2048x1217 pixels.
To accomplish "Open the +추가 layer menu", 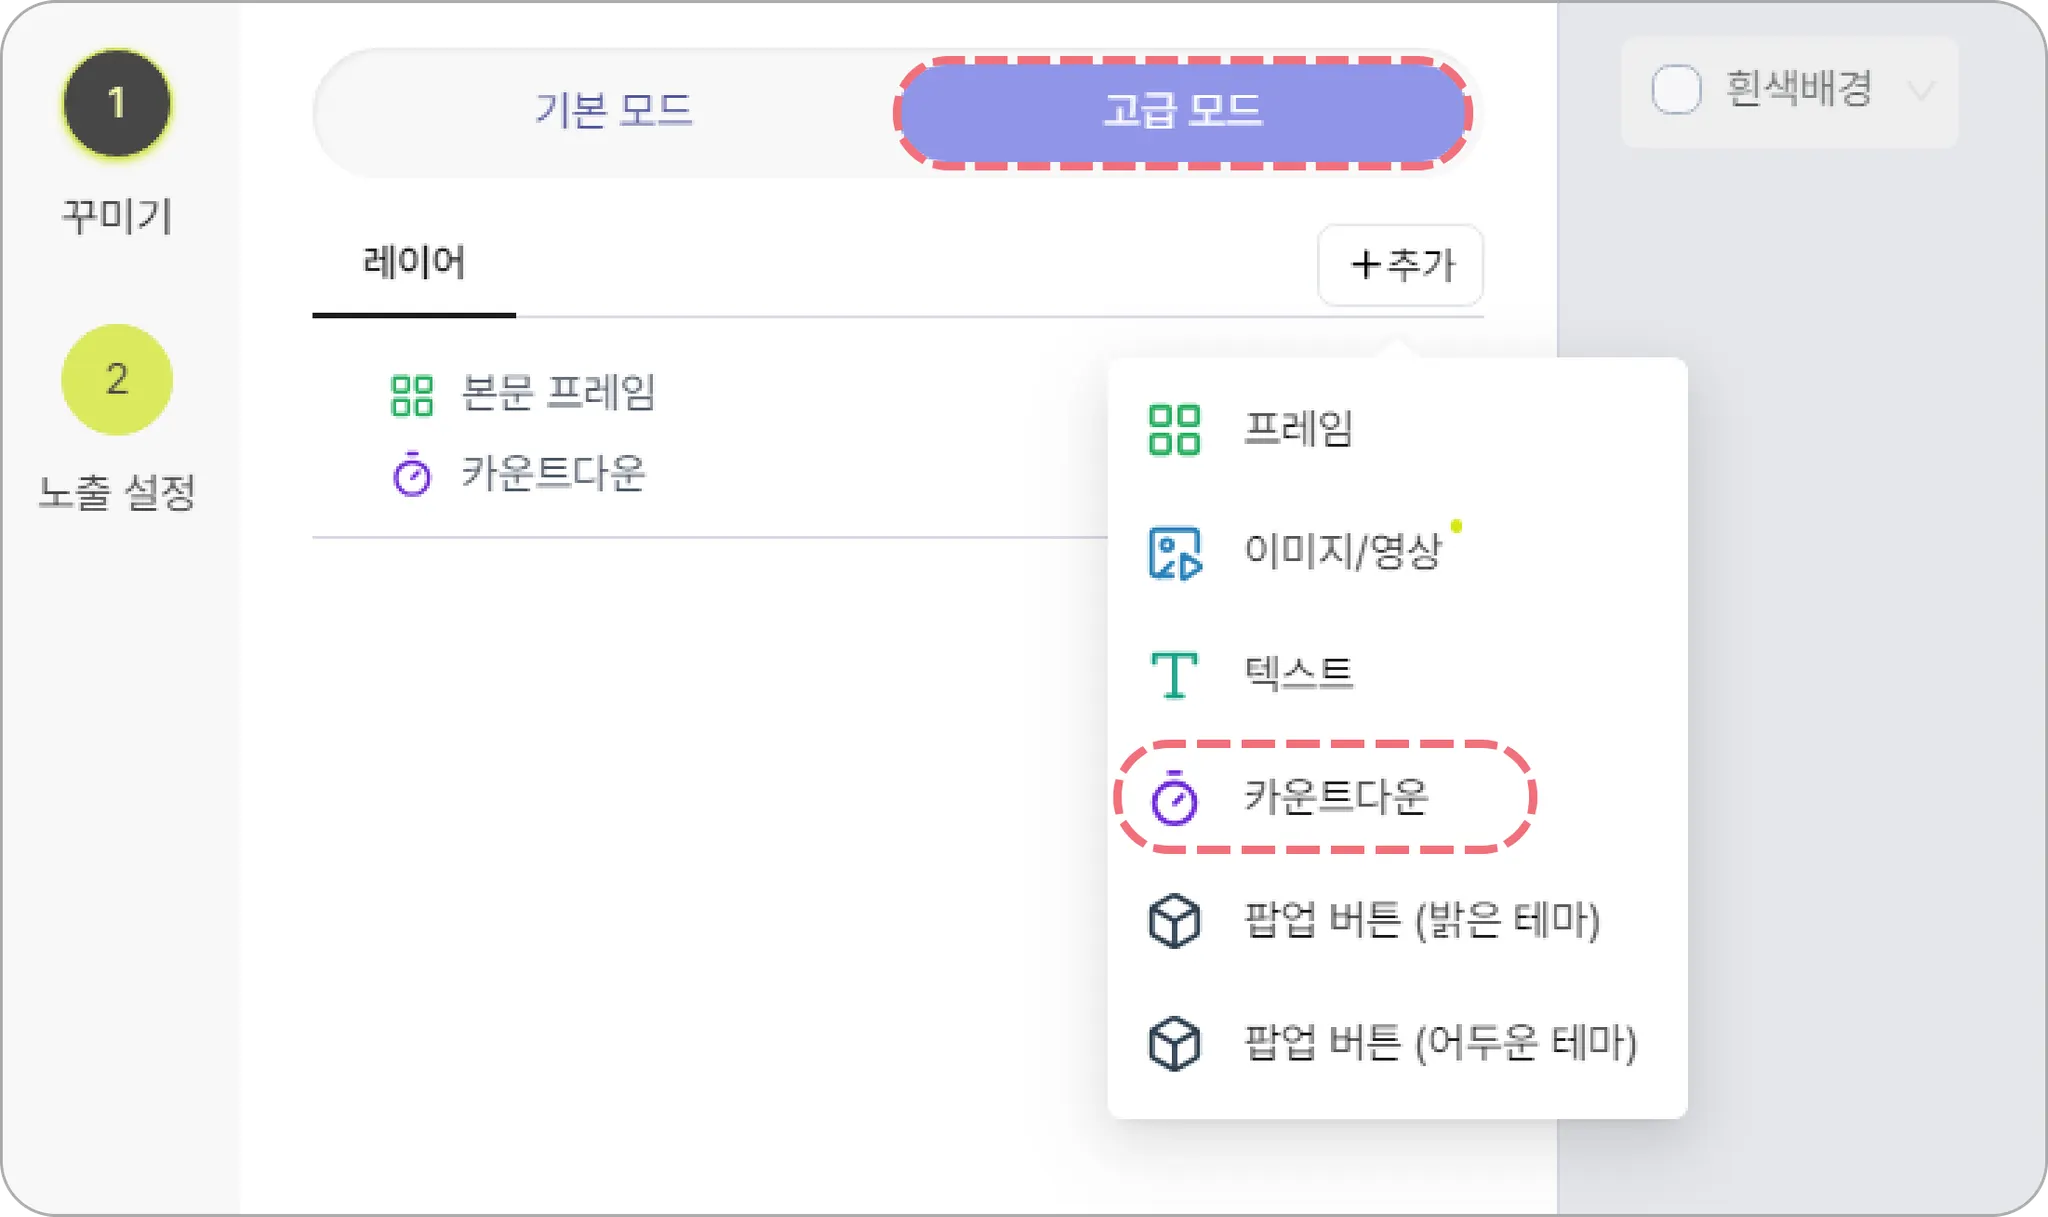I will [1400, 265].
